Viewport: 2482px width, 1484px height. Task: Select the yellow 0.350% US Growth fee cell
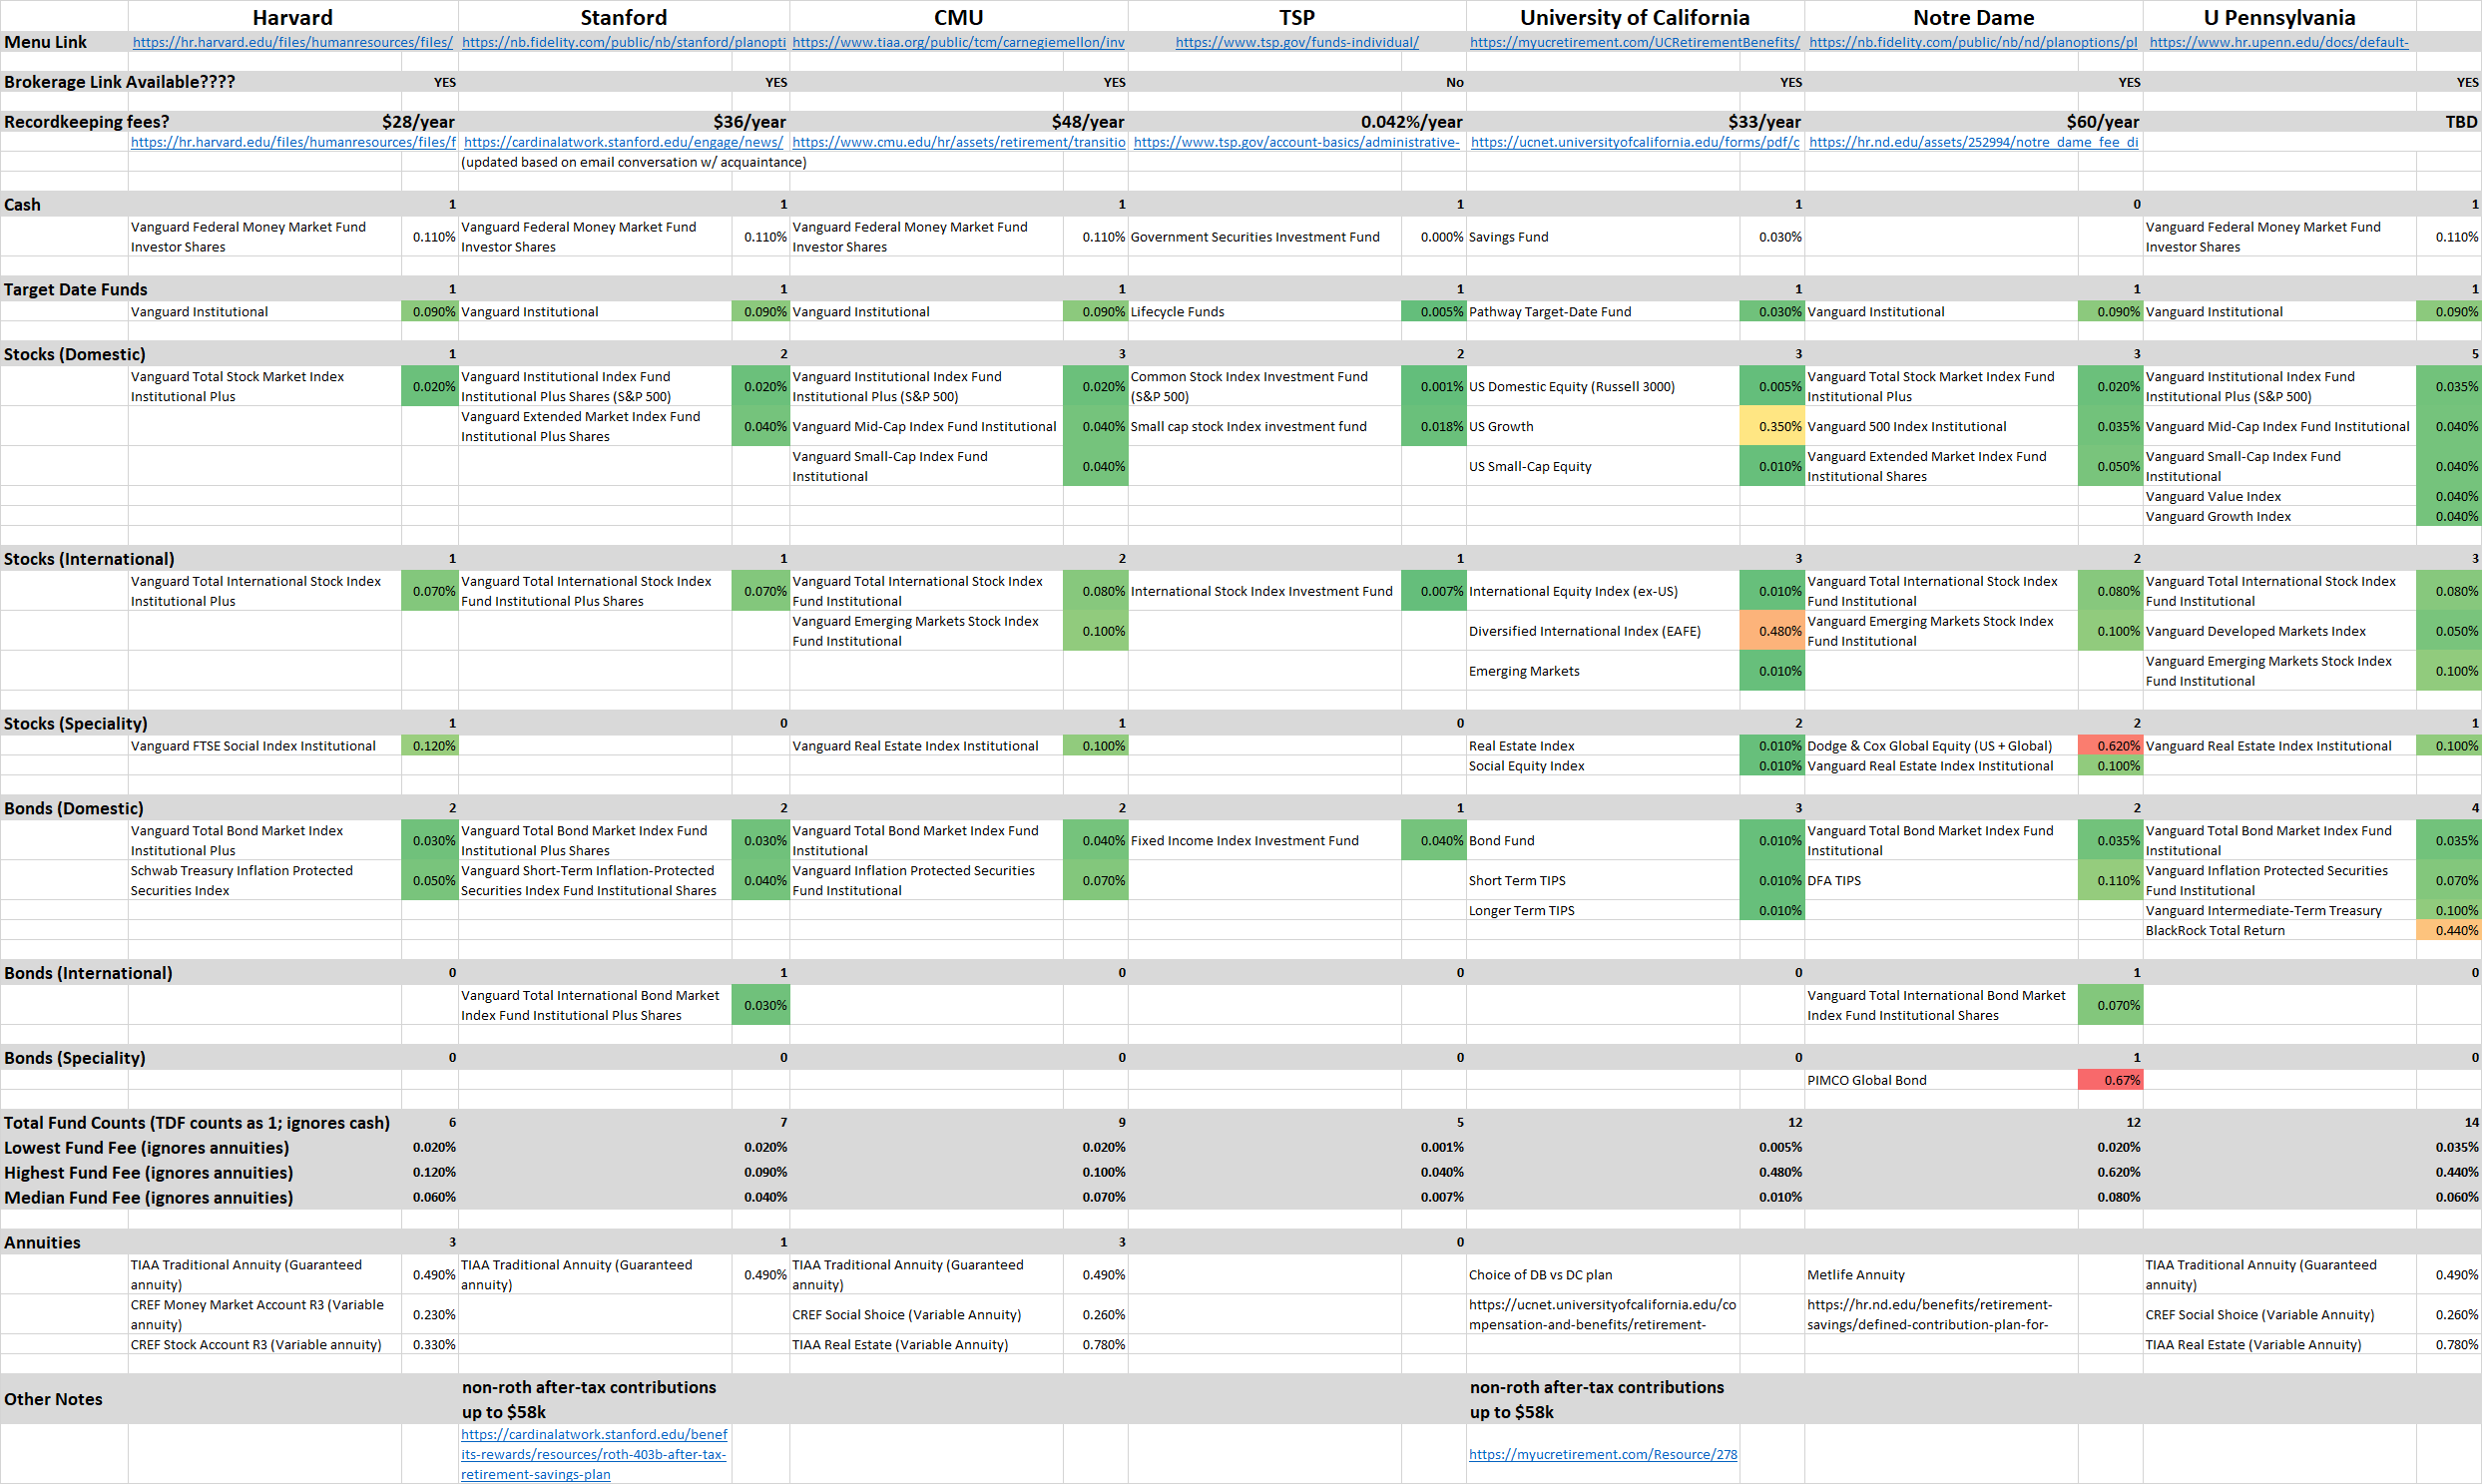(x=1771, y=426)
